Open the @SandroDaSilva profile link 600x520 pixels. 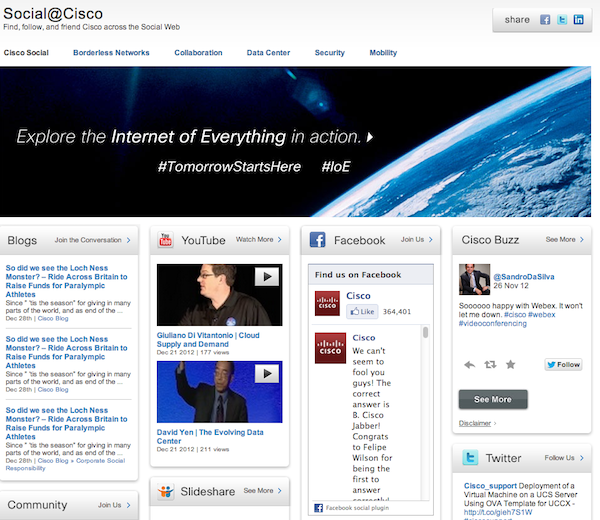(x=523, y=277)
